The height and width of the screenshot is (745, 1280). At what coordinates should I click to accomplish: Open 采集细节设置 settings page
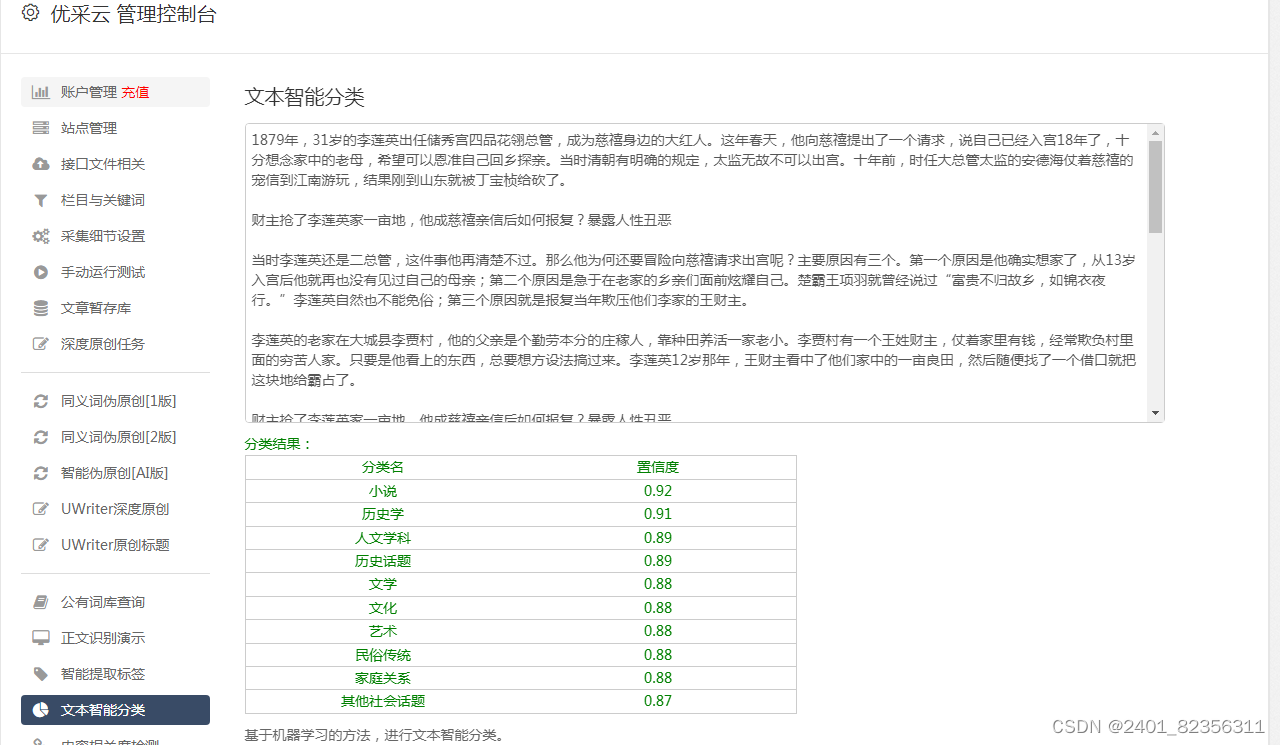click(115, 236)
